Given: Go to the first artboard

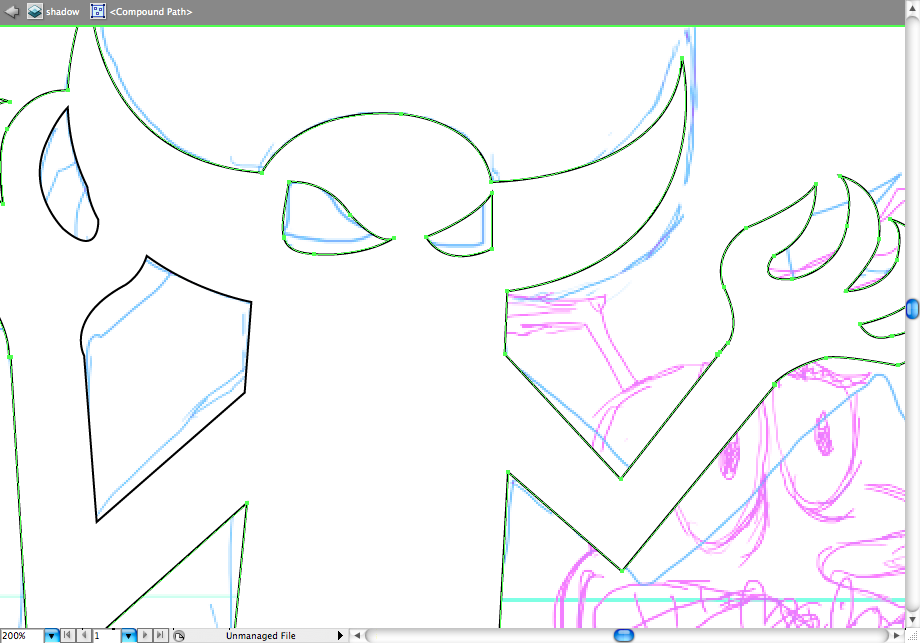Looking at the screenshot, I should pos(68,635).
